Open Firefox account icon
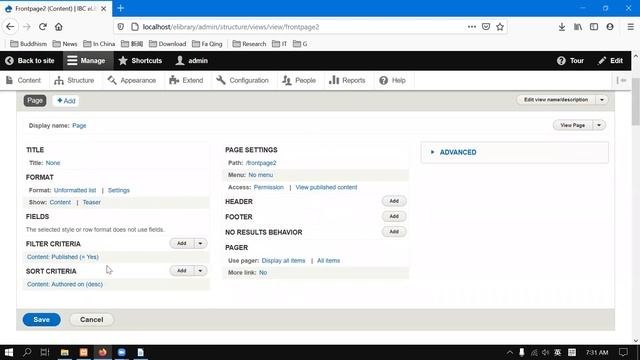Viewport: 640px width, 360px height. point(610,27)
